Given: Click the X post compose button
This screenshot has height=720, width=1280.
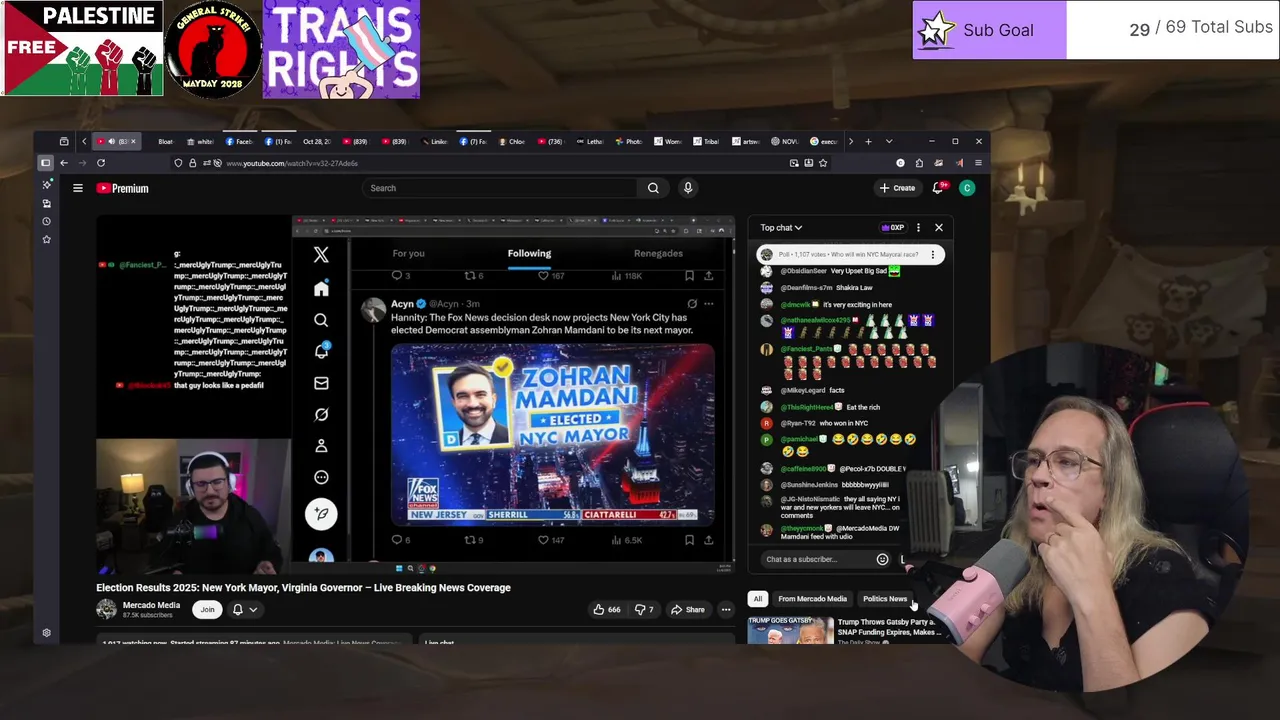Looking at the screenshot, I should point(321,513).
